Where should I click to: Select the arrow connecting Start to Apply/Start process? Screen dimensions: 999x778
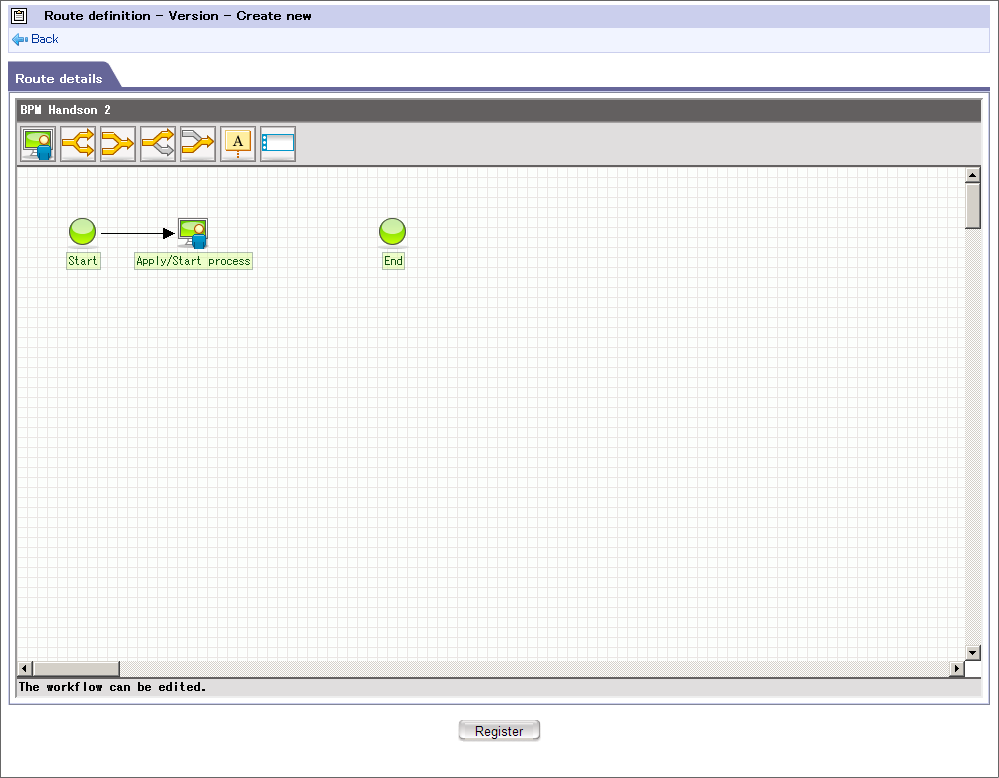(x=138, y=233)
